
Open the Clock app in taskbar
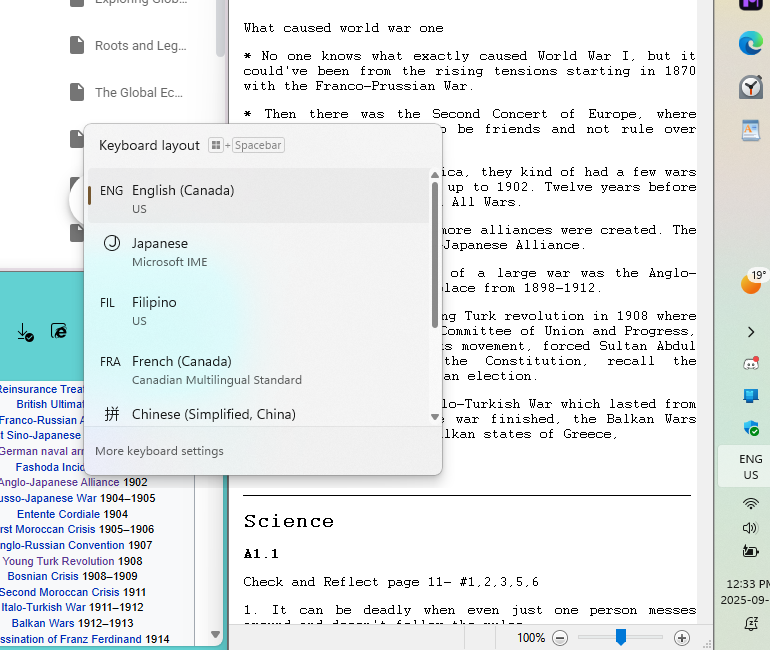click(x=750, y=87)
